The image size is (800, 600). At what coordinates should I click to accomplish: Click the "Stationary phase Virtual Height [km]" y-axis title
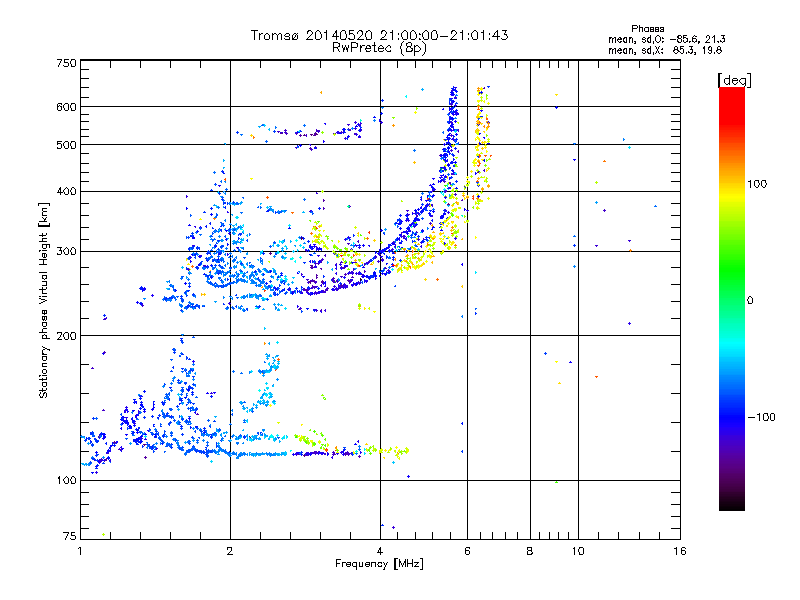tap(44, 301)
